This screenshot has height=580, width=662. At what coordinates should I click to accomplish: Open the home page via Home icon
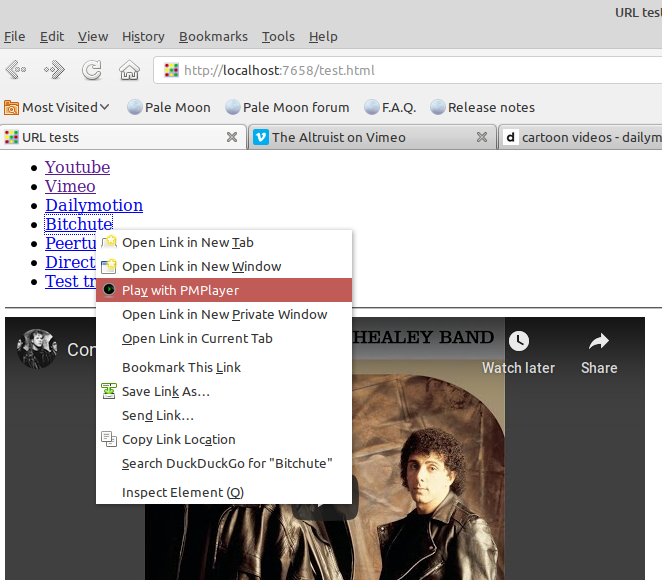click(x=129, y=70)
